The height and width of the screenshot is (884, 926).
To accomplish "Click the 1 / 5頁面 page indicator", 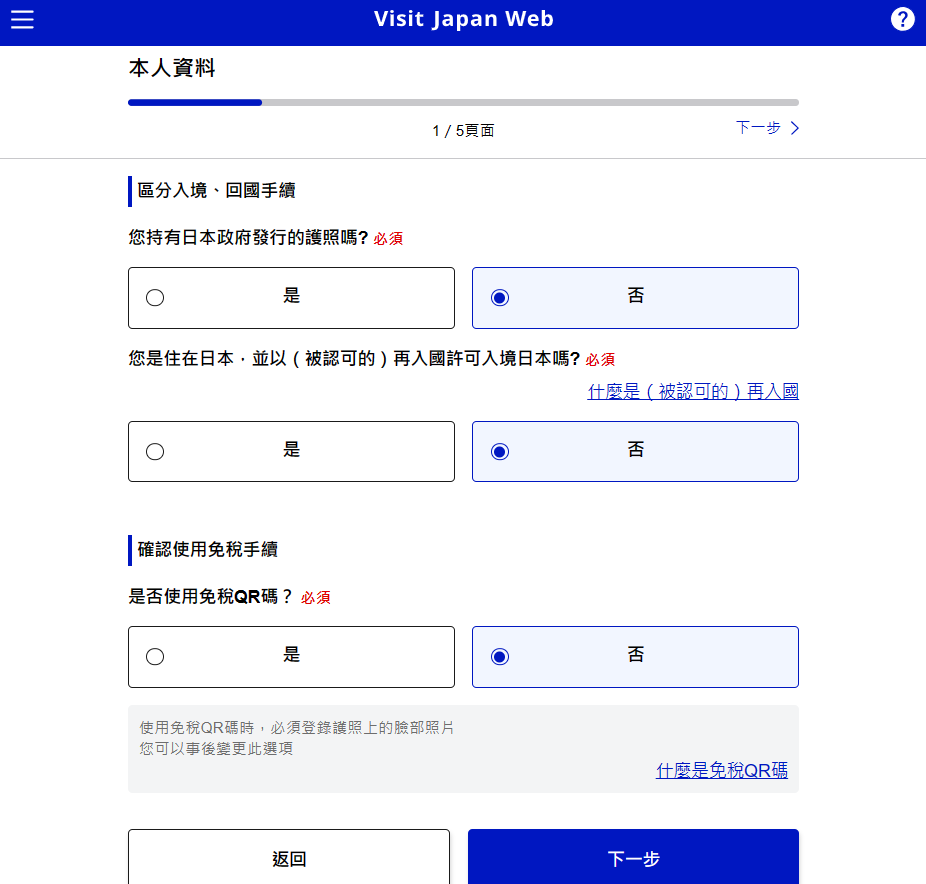I will pyautogui.click(x=463, y=131).
